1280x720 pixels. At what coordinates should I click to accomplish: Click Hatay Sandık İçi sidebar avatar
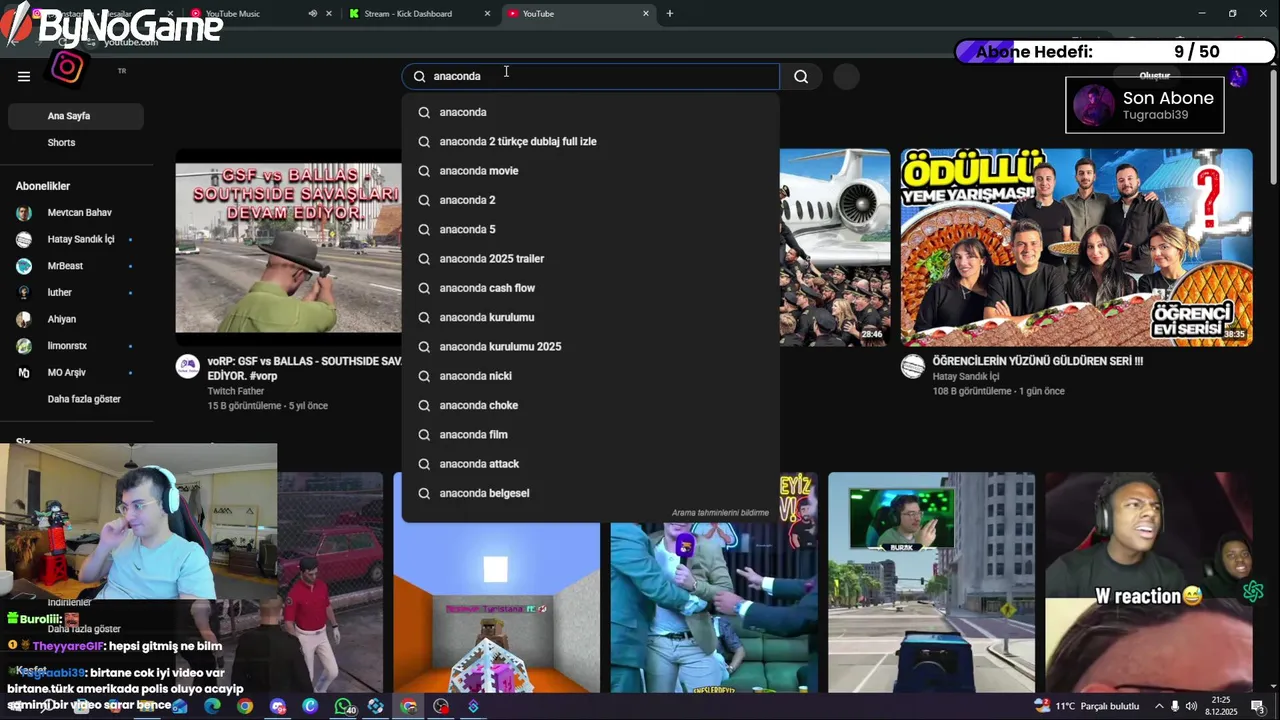tap(24, 240)
